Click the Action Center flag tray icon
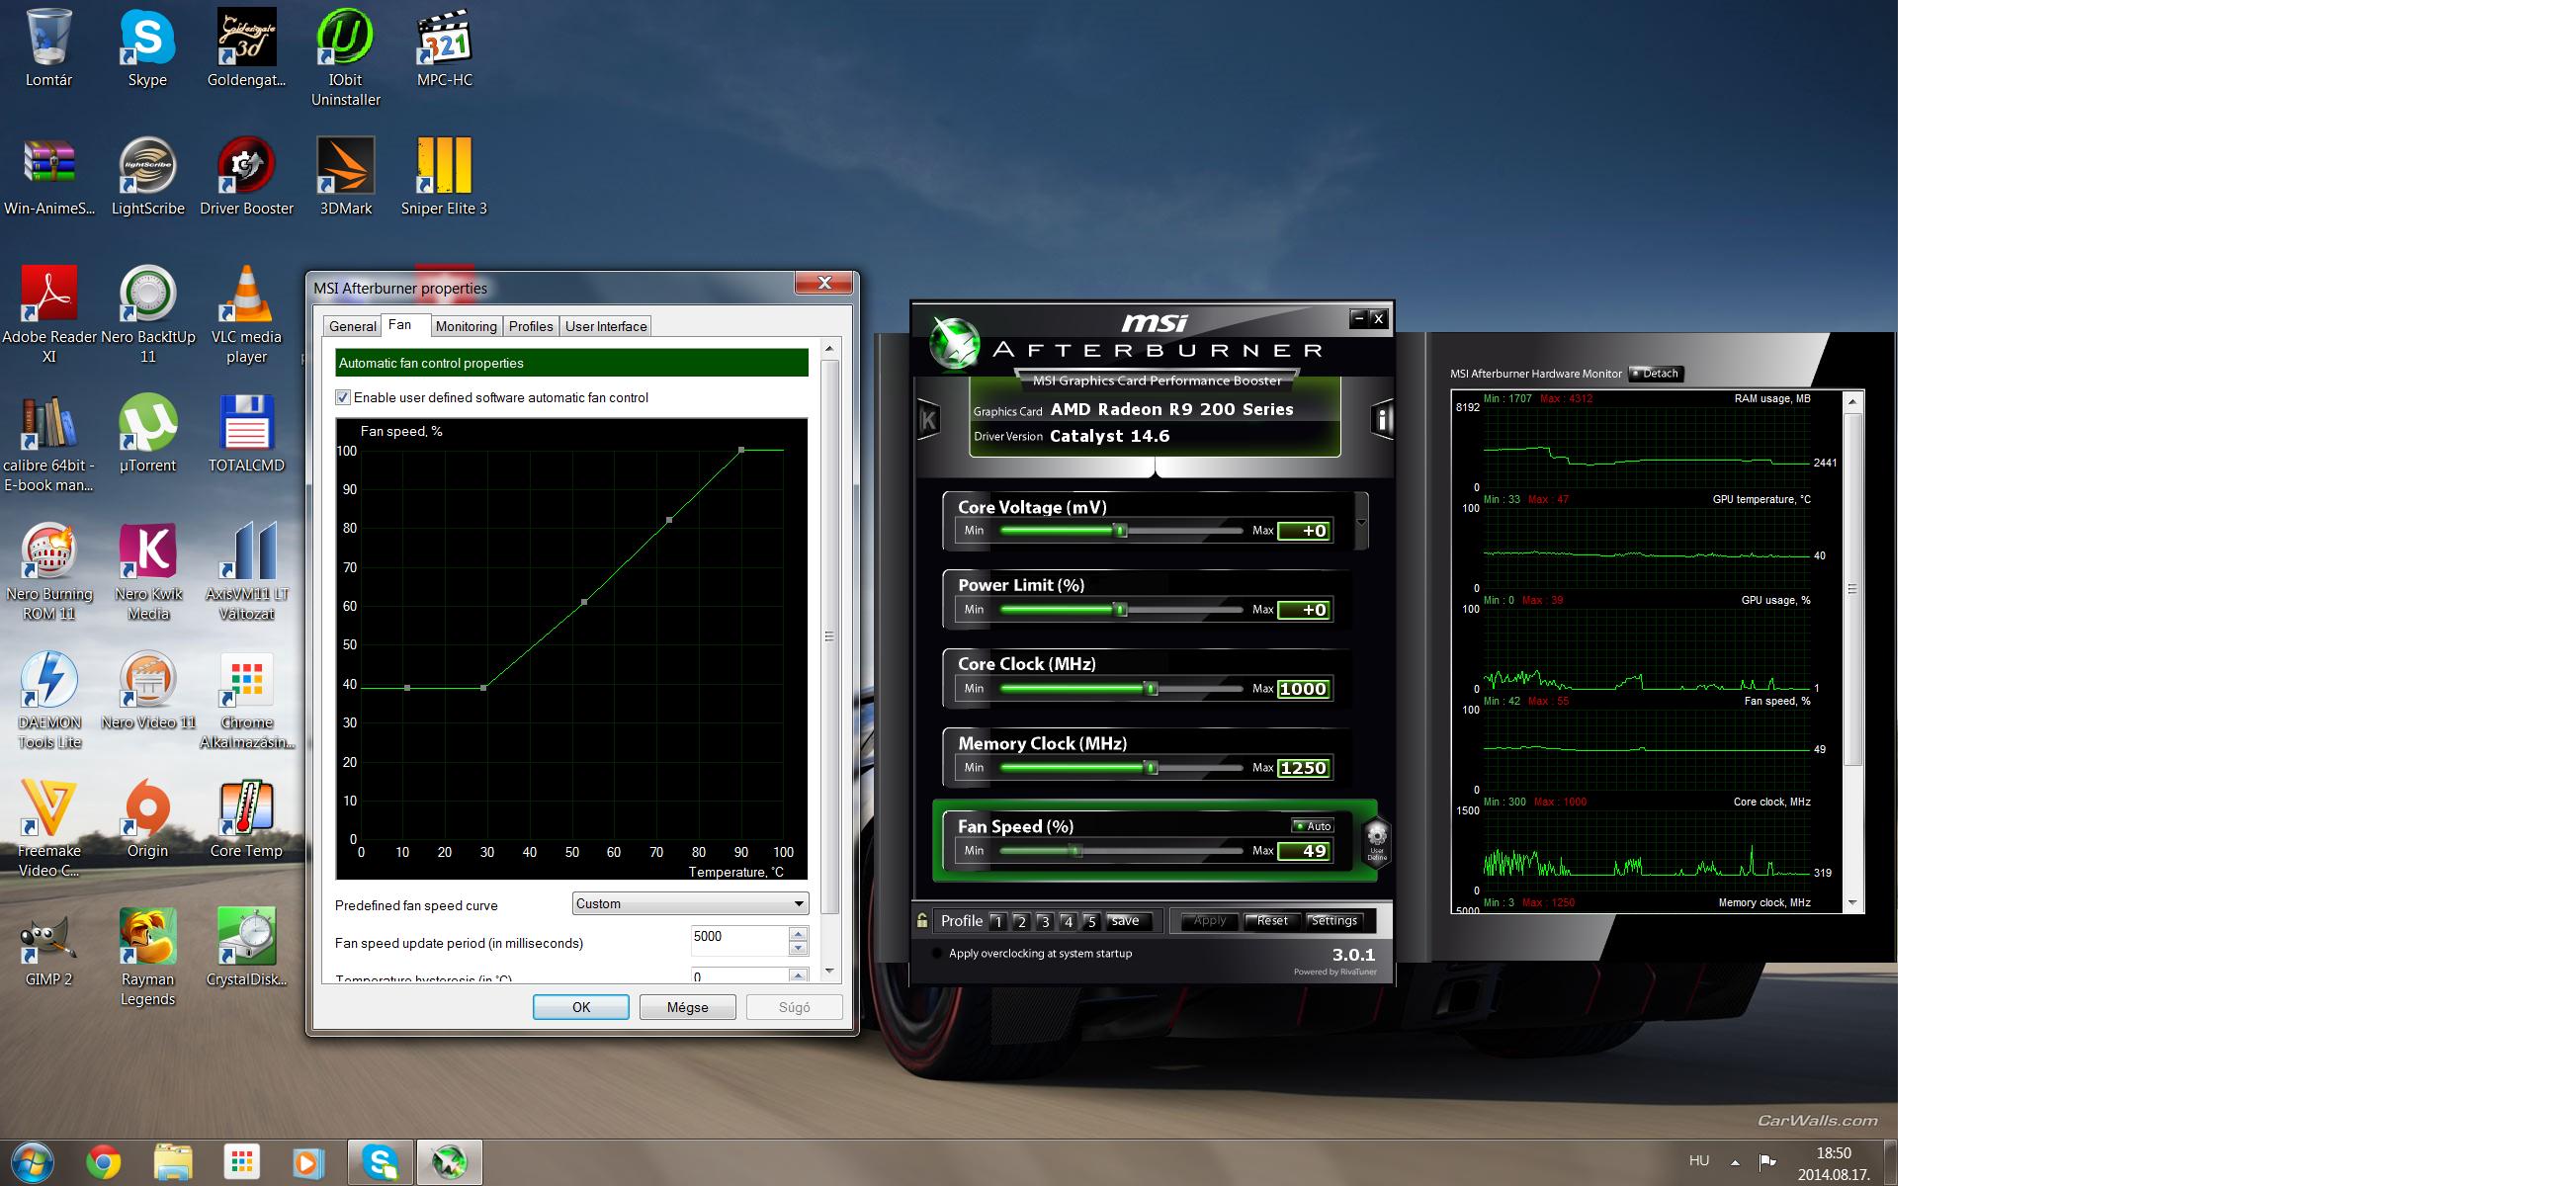 (1767, 1161)
